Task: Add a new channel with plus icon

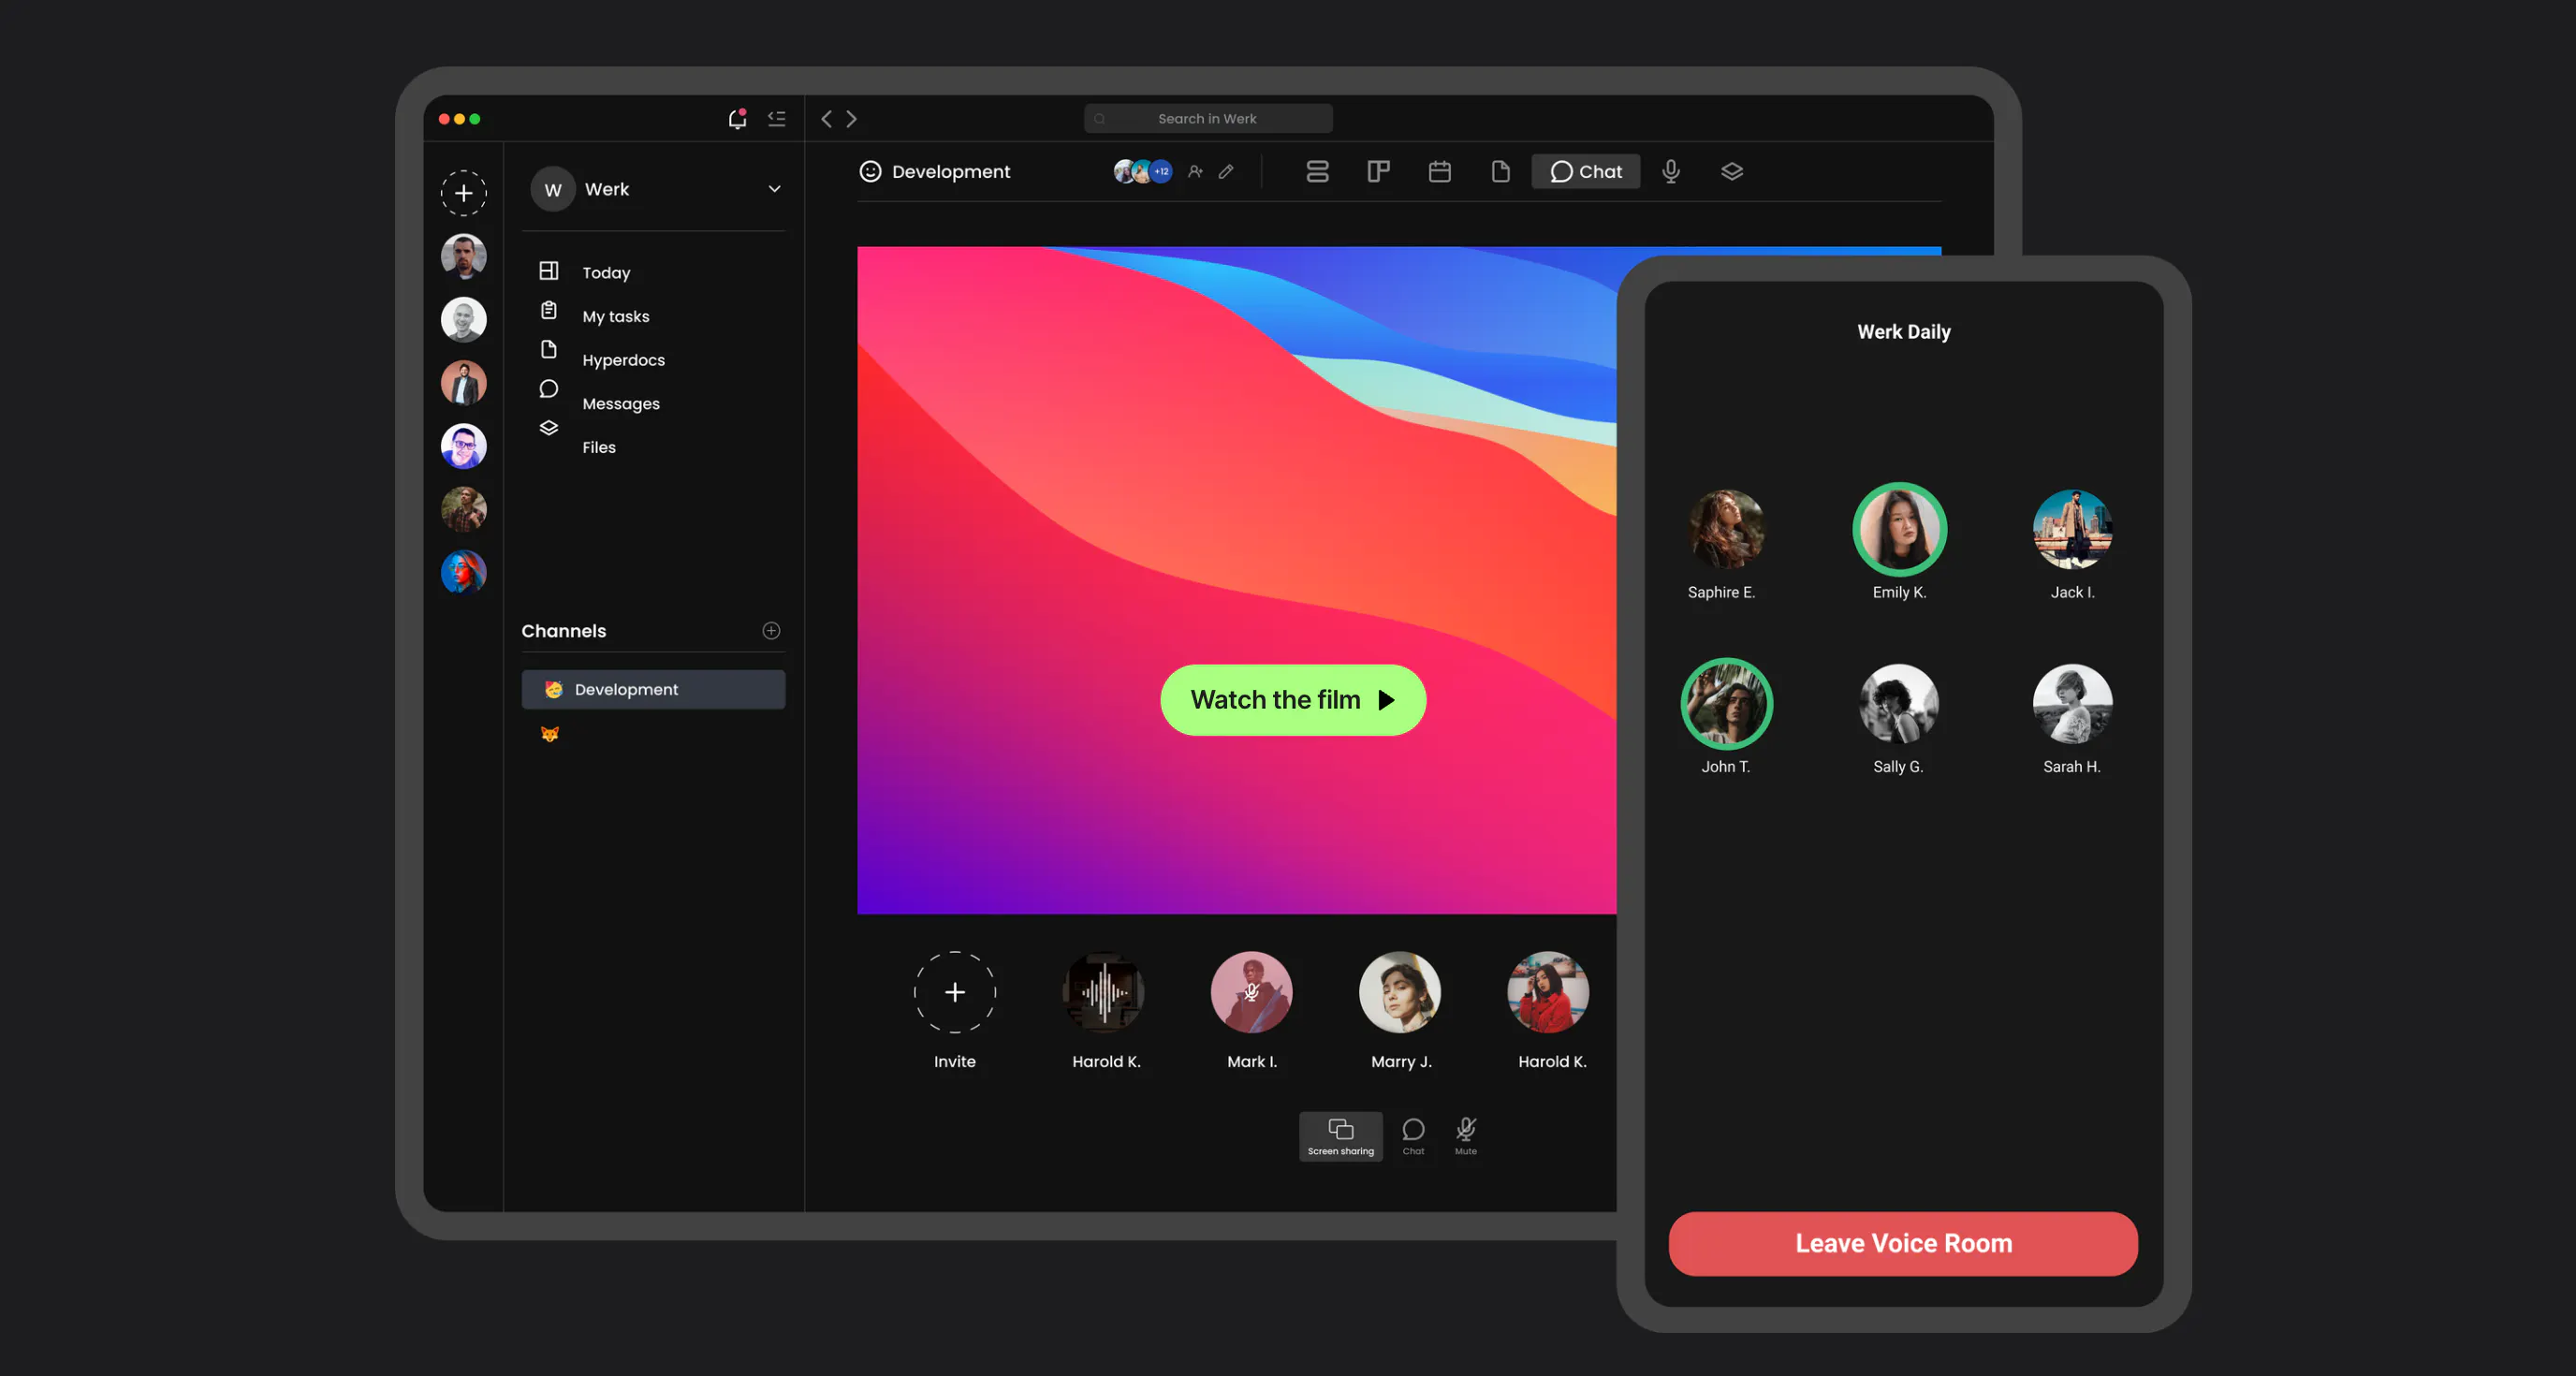Action: click(771, 631)
